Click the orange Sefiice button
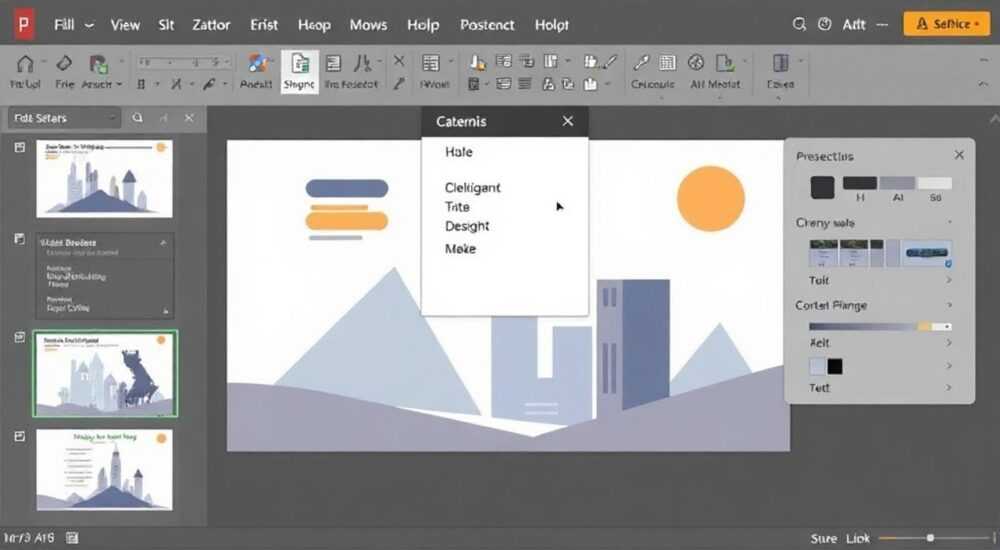Viewport: 1000px width, 550px height. (x=947, y=24)
